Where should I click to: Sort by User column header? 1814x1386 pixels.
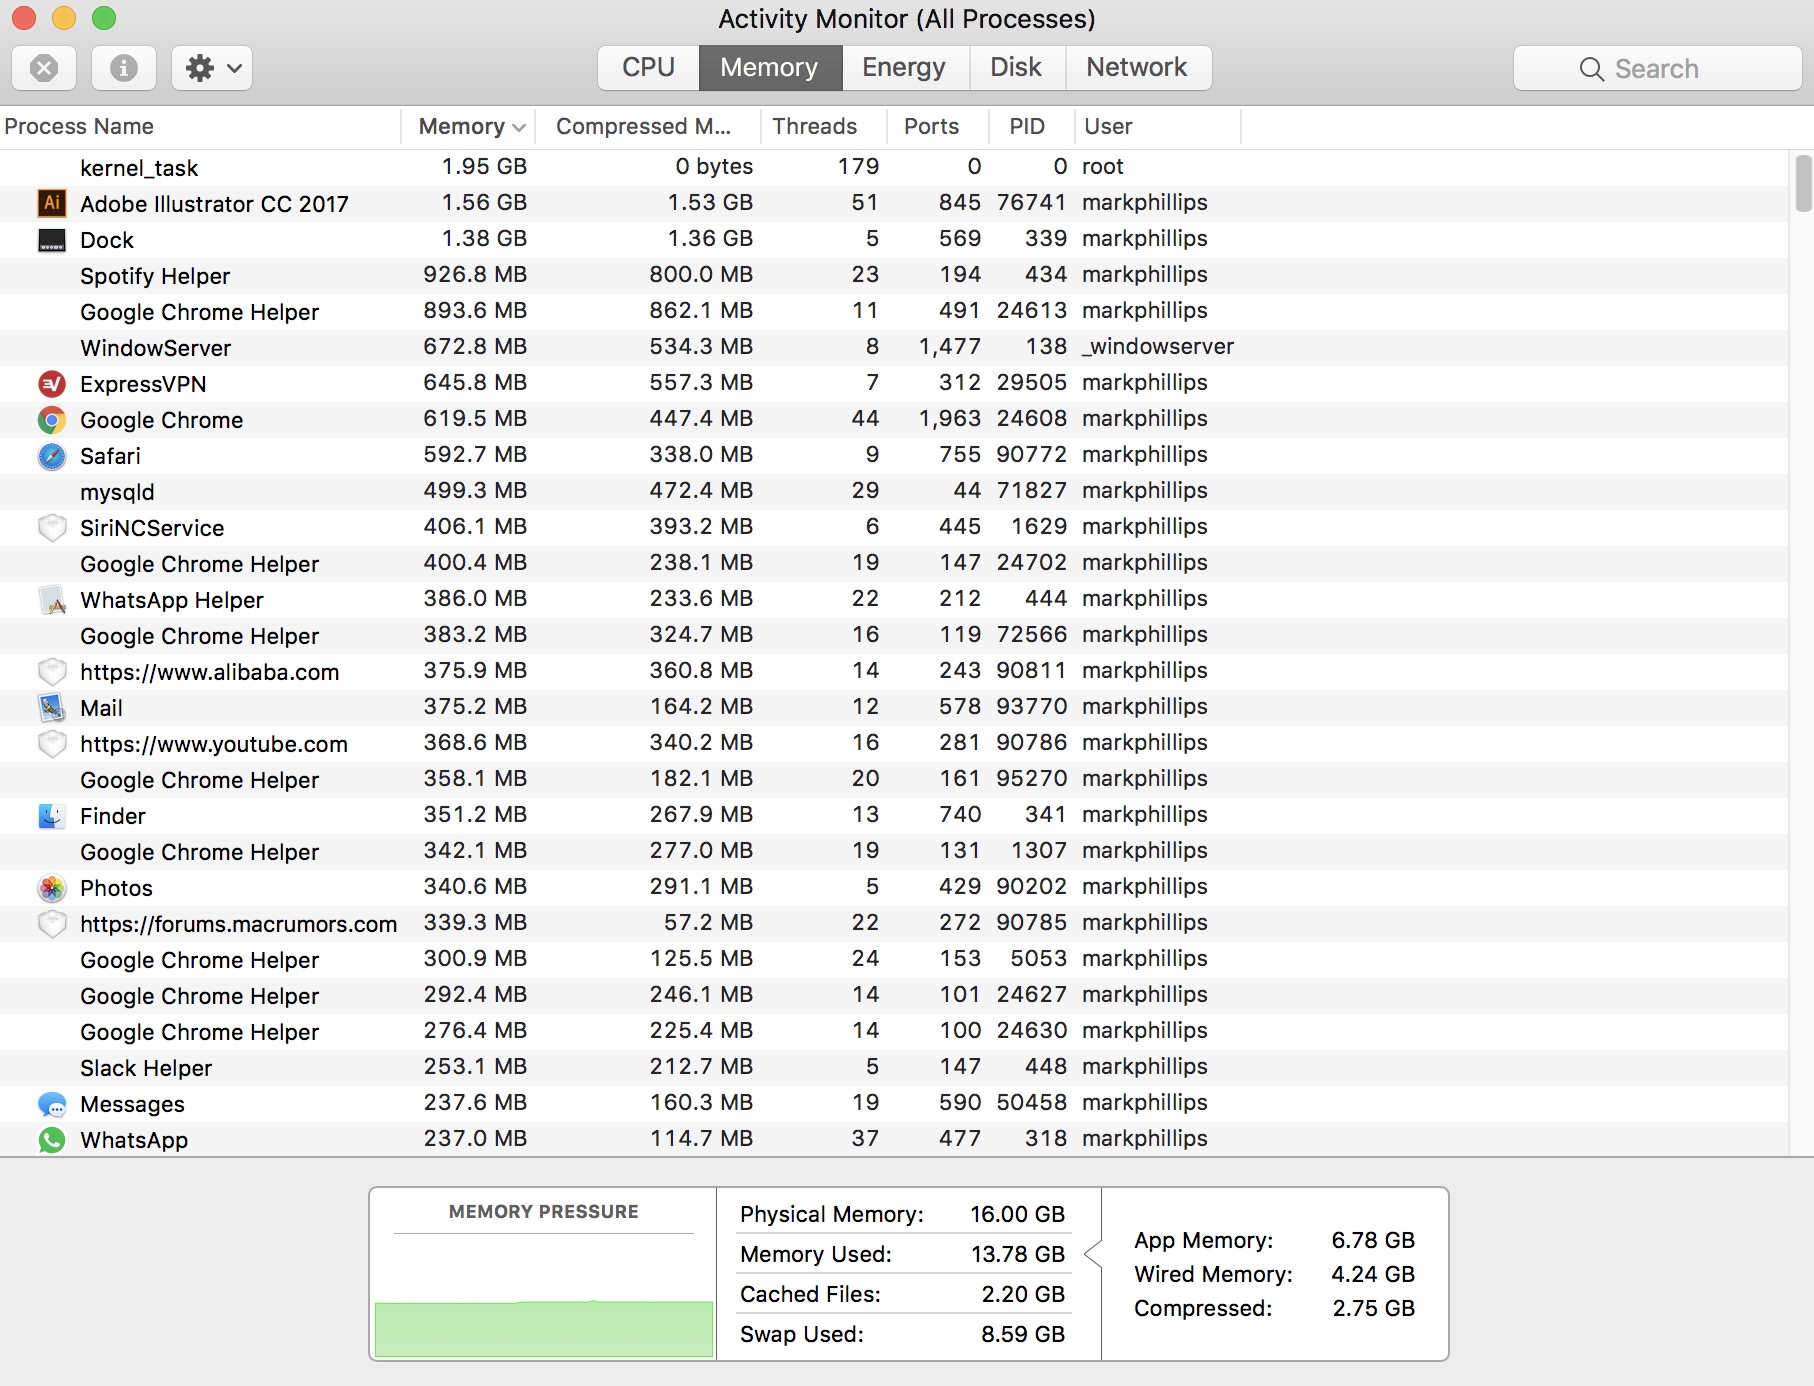click(1158, 127)
